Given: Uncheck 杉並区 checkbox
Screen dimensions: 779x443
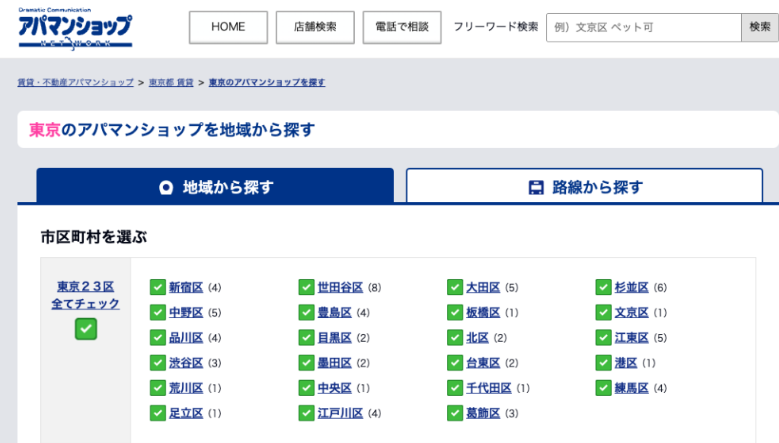Looking at the screenshot, I should [x=603, y=287].
